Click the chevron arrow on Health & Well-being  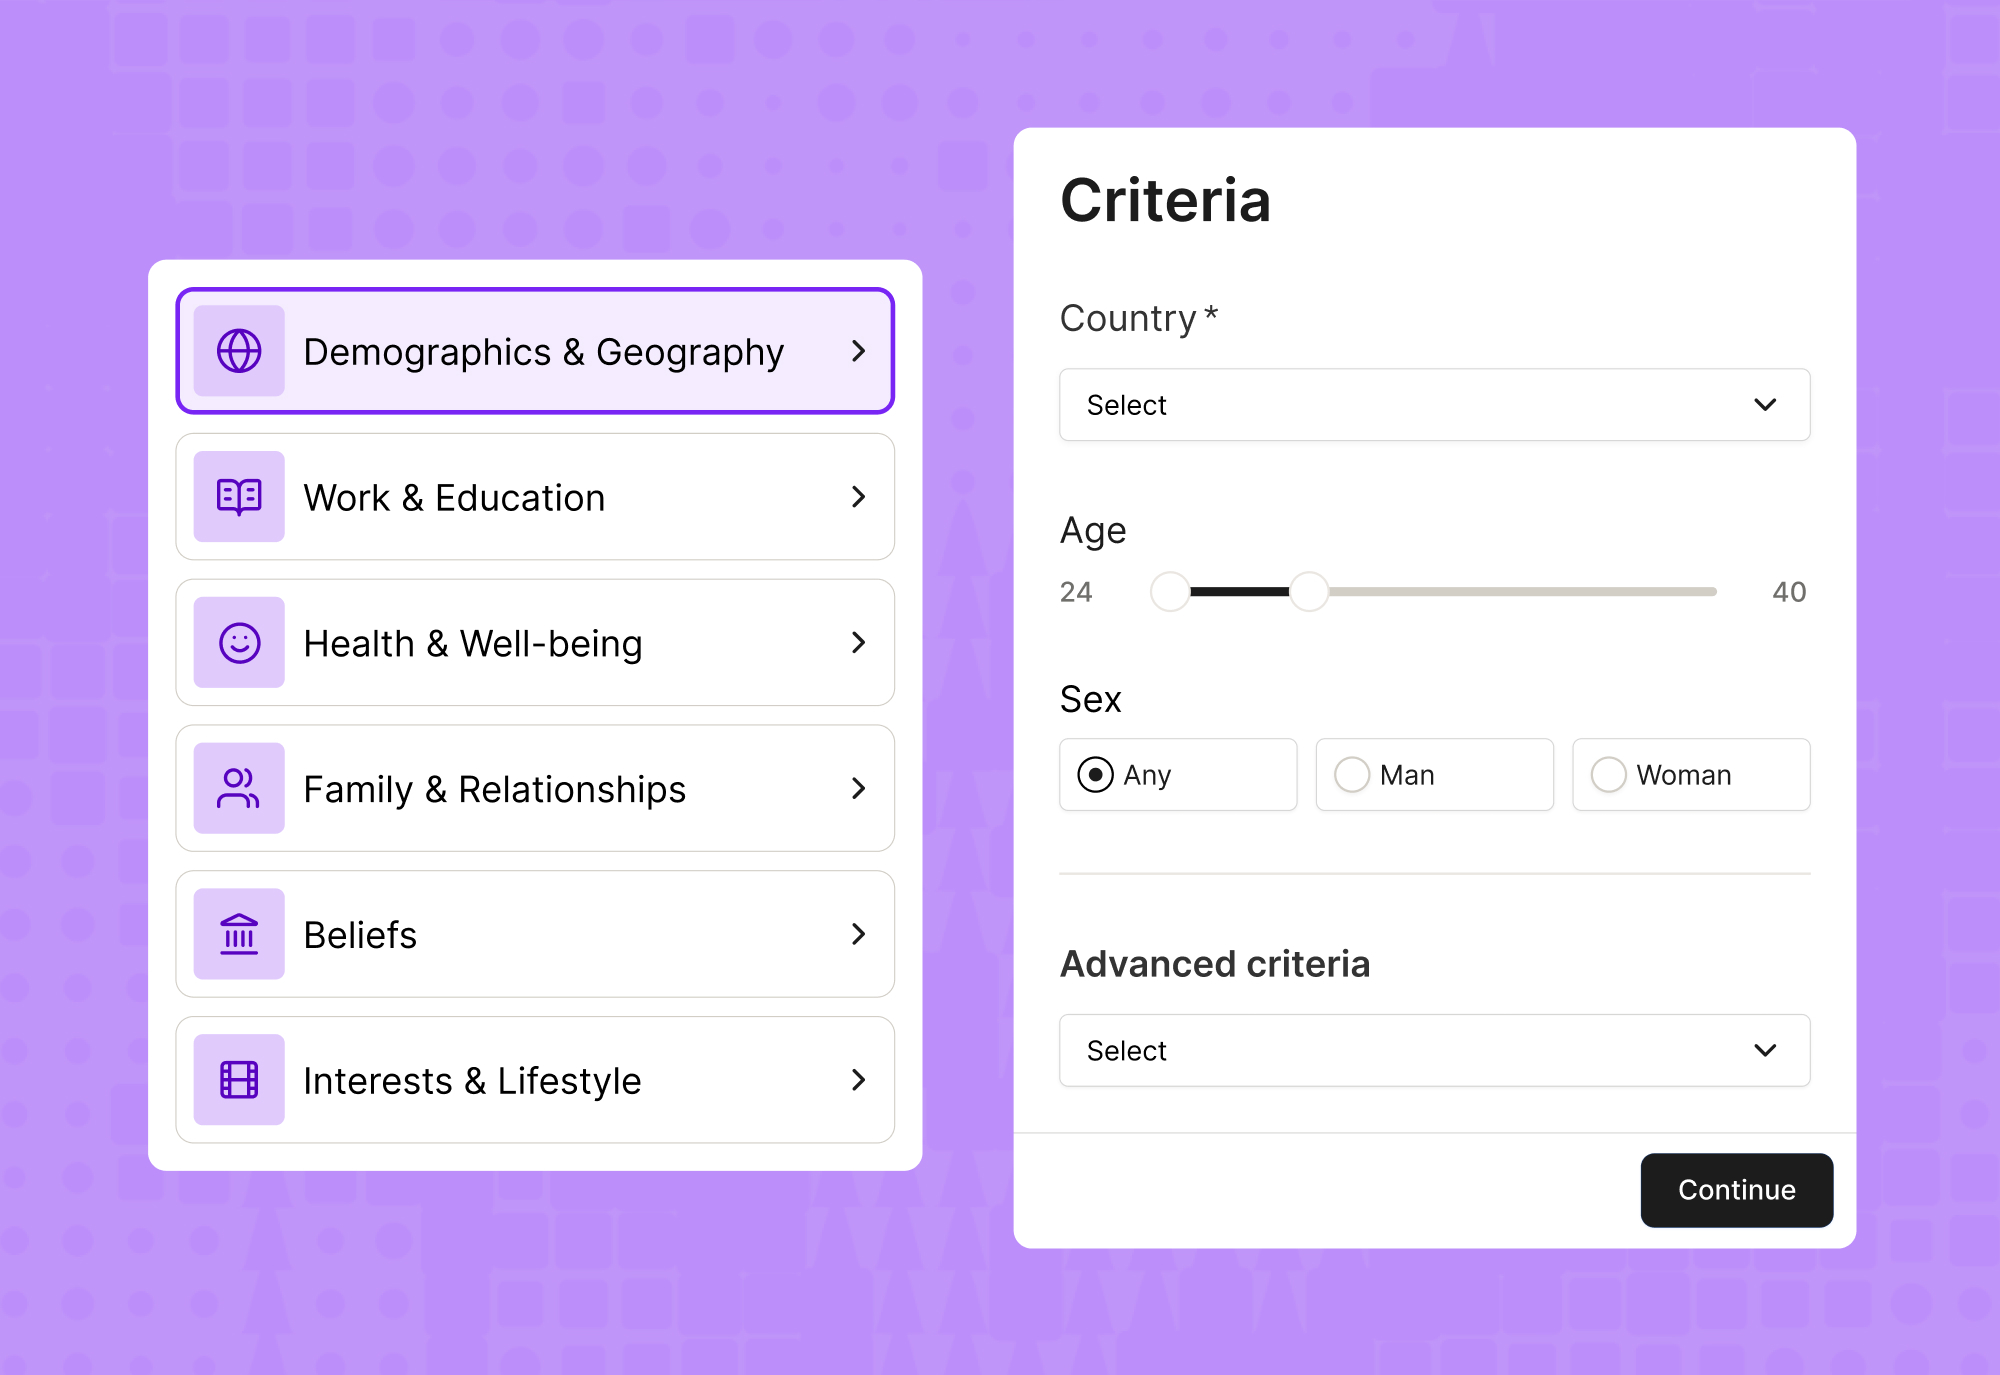[858, 643]
